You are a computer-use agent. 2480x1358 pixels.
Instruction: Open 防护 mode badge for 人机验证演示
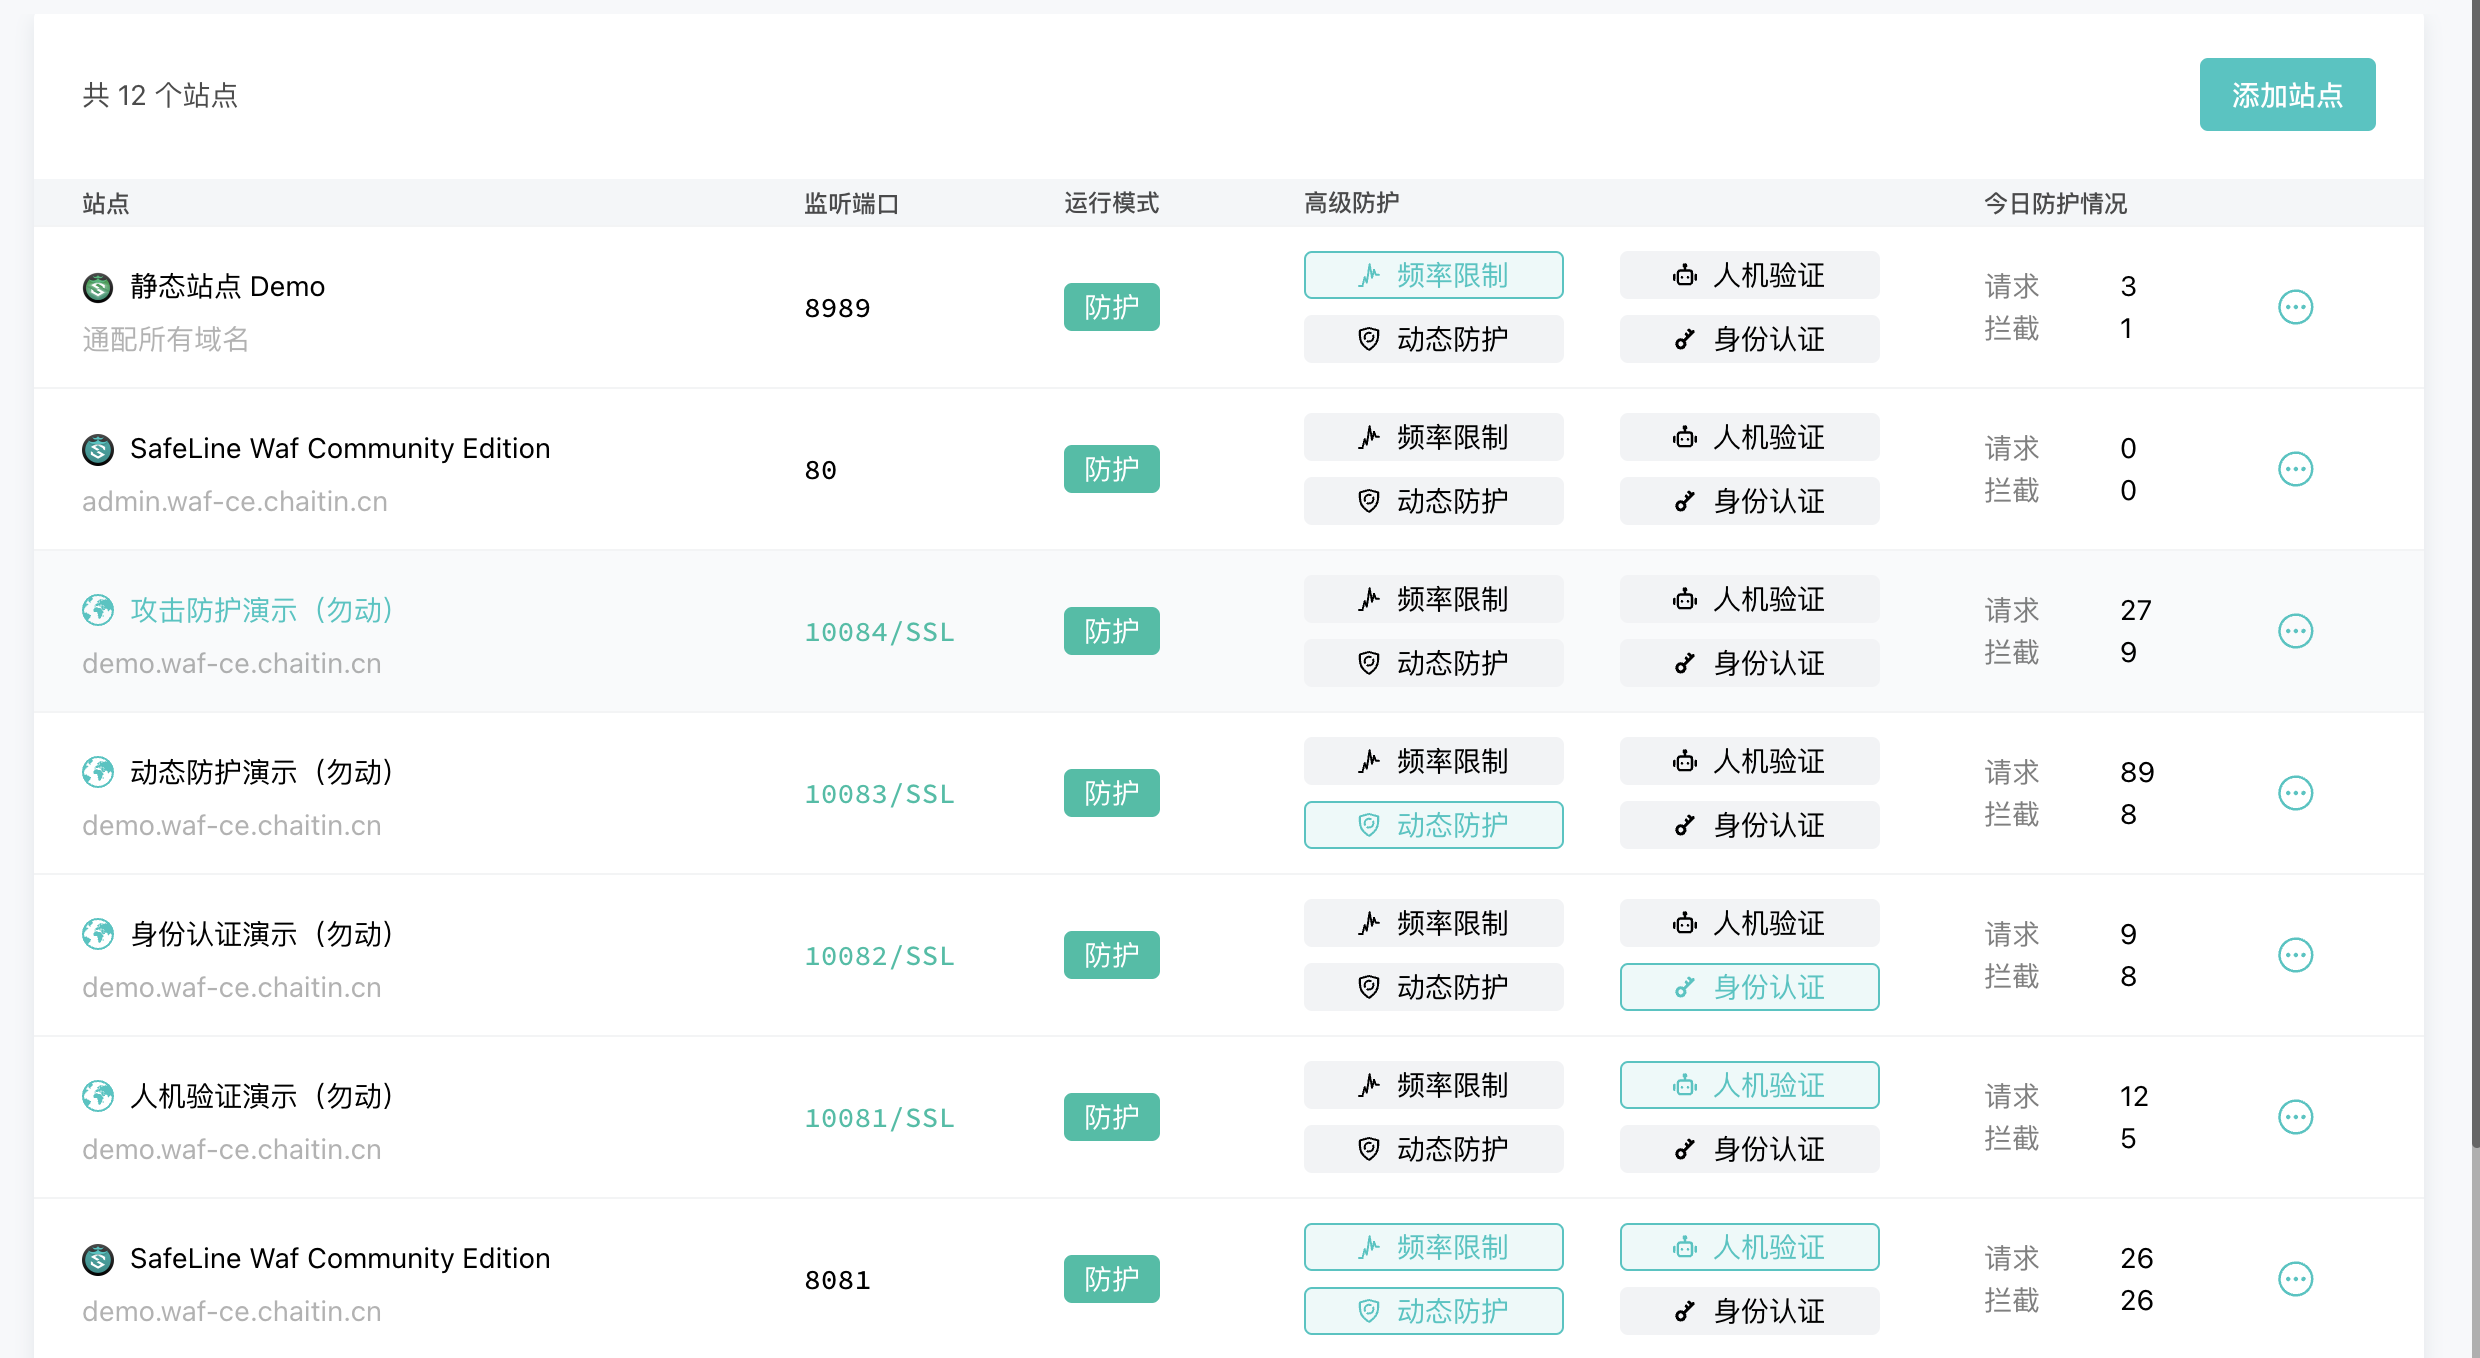[x=1111, y=1117]
